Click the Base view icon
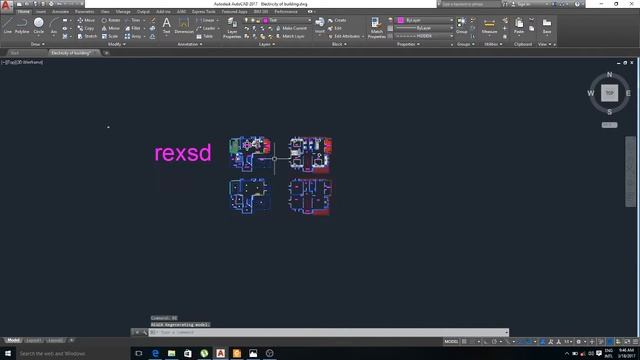This screenshot has width=640, height=360. [547, 25]
